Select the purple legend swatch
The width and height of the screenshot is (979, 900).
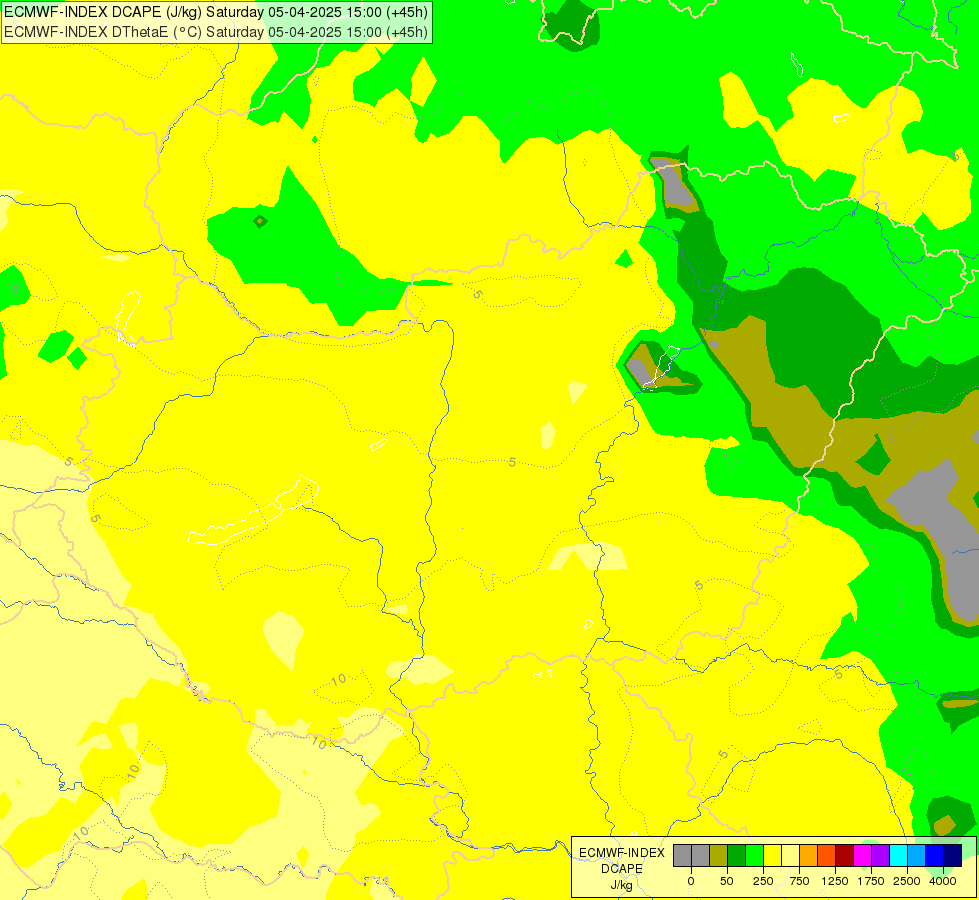pos(880,856)
